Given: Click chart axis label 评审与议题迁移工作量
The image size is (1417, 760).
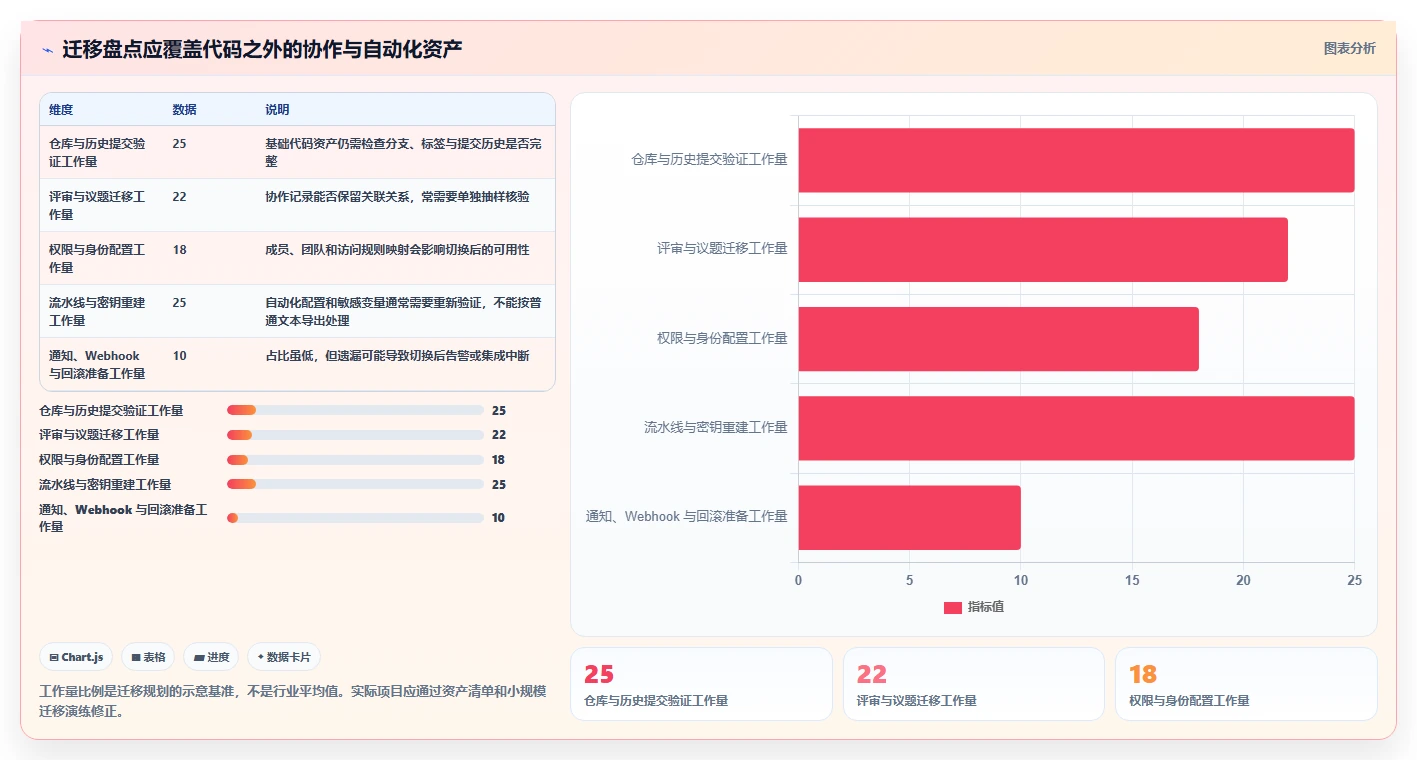Looking at the screenshot, I should [x=722, y=249].
